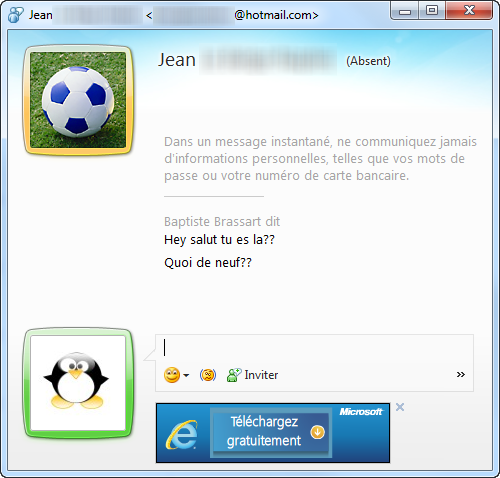Click the orange download arrow icon in ad

317,432
